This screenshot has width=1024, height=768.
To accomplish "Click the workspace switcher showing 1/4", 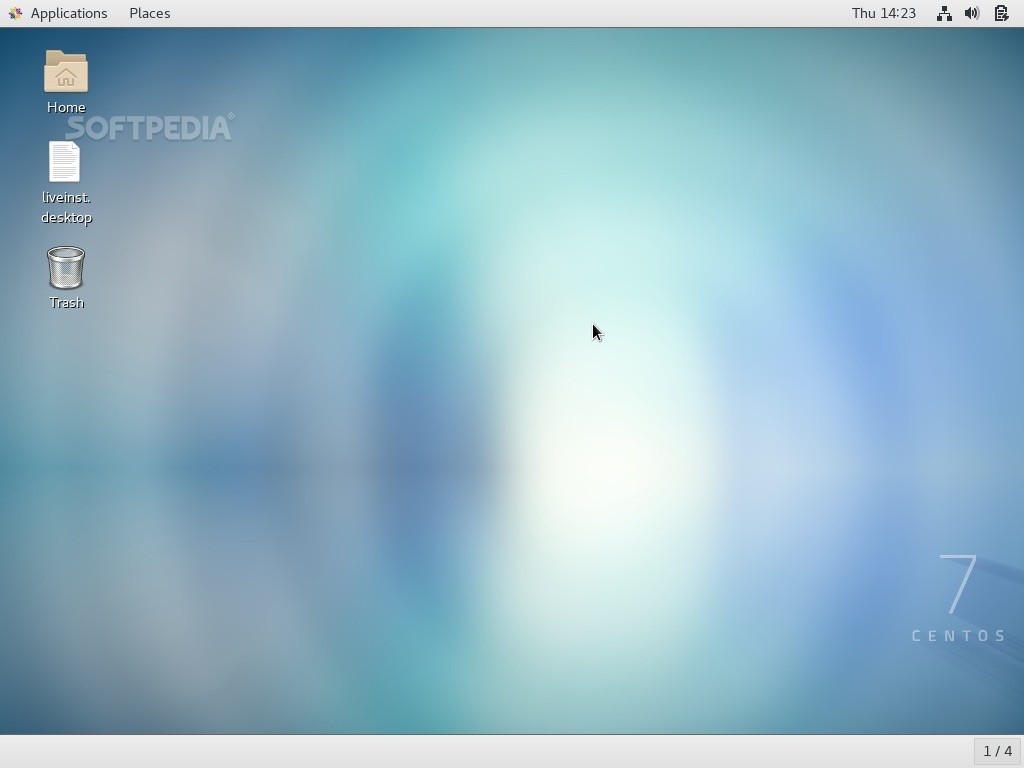I will 997,751.
